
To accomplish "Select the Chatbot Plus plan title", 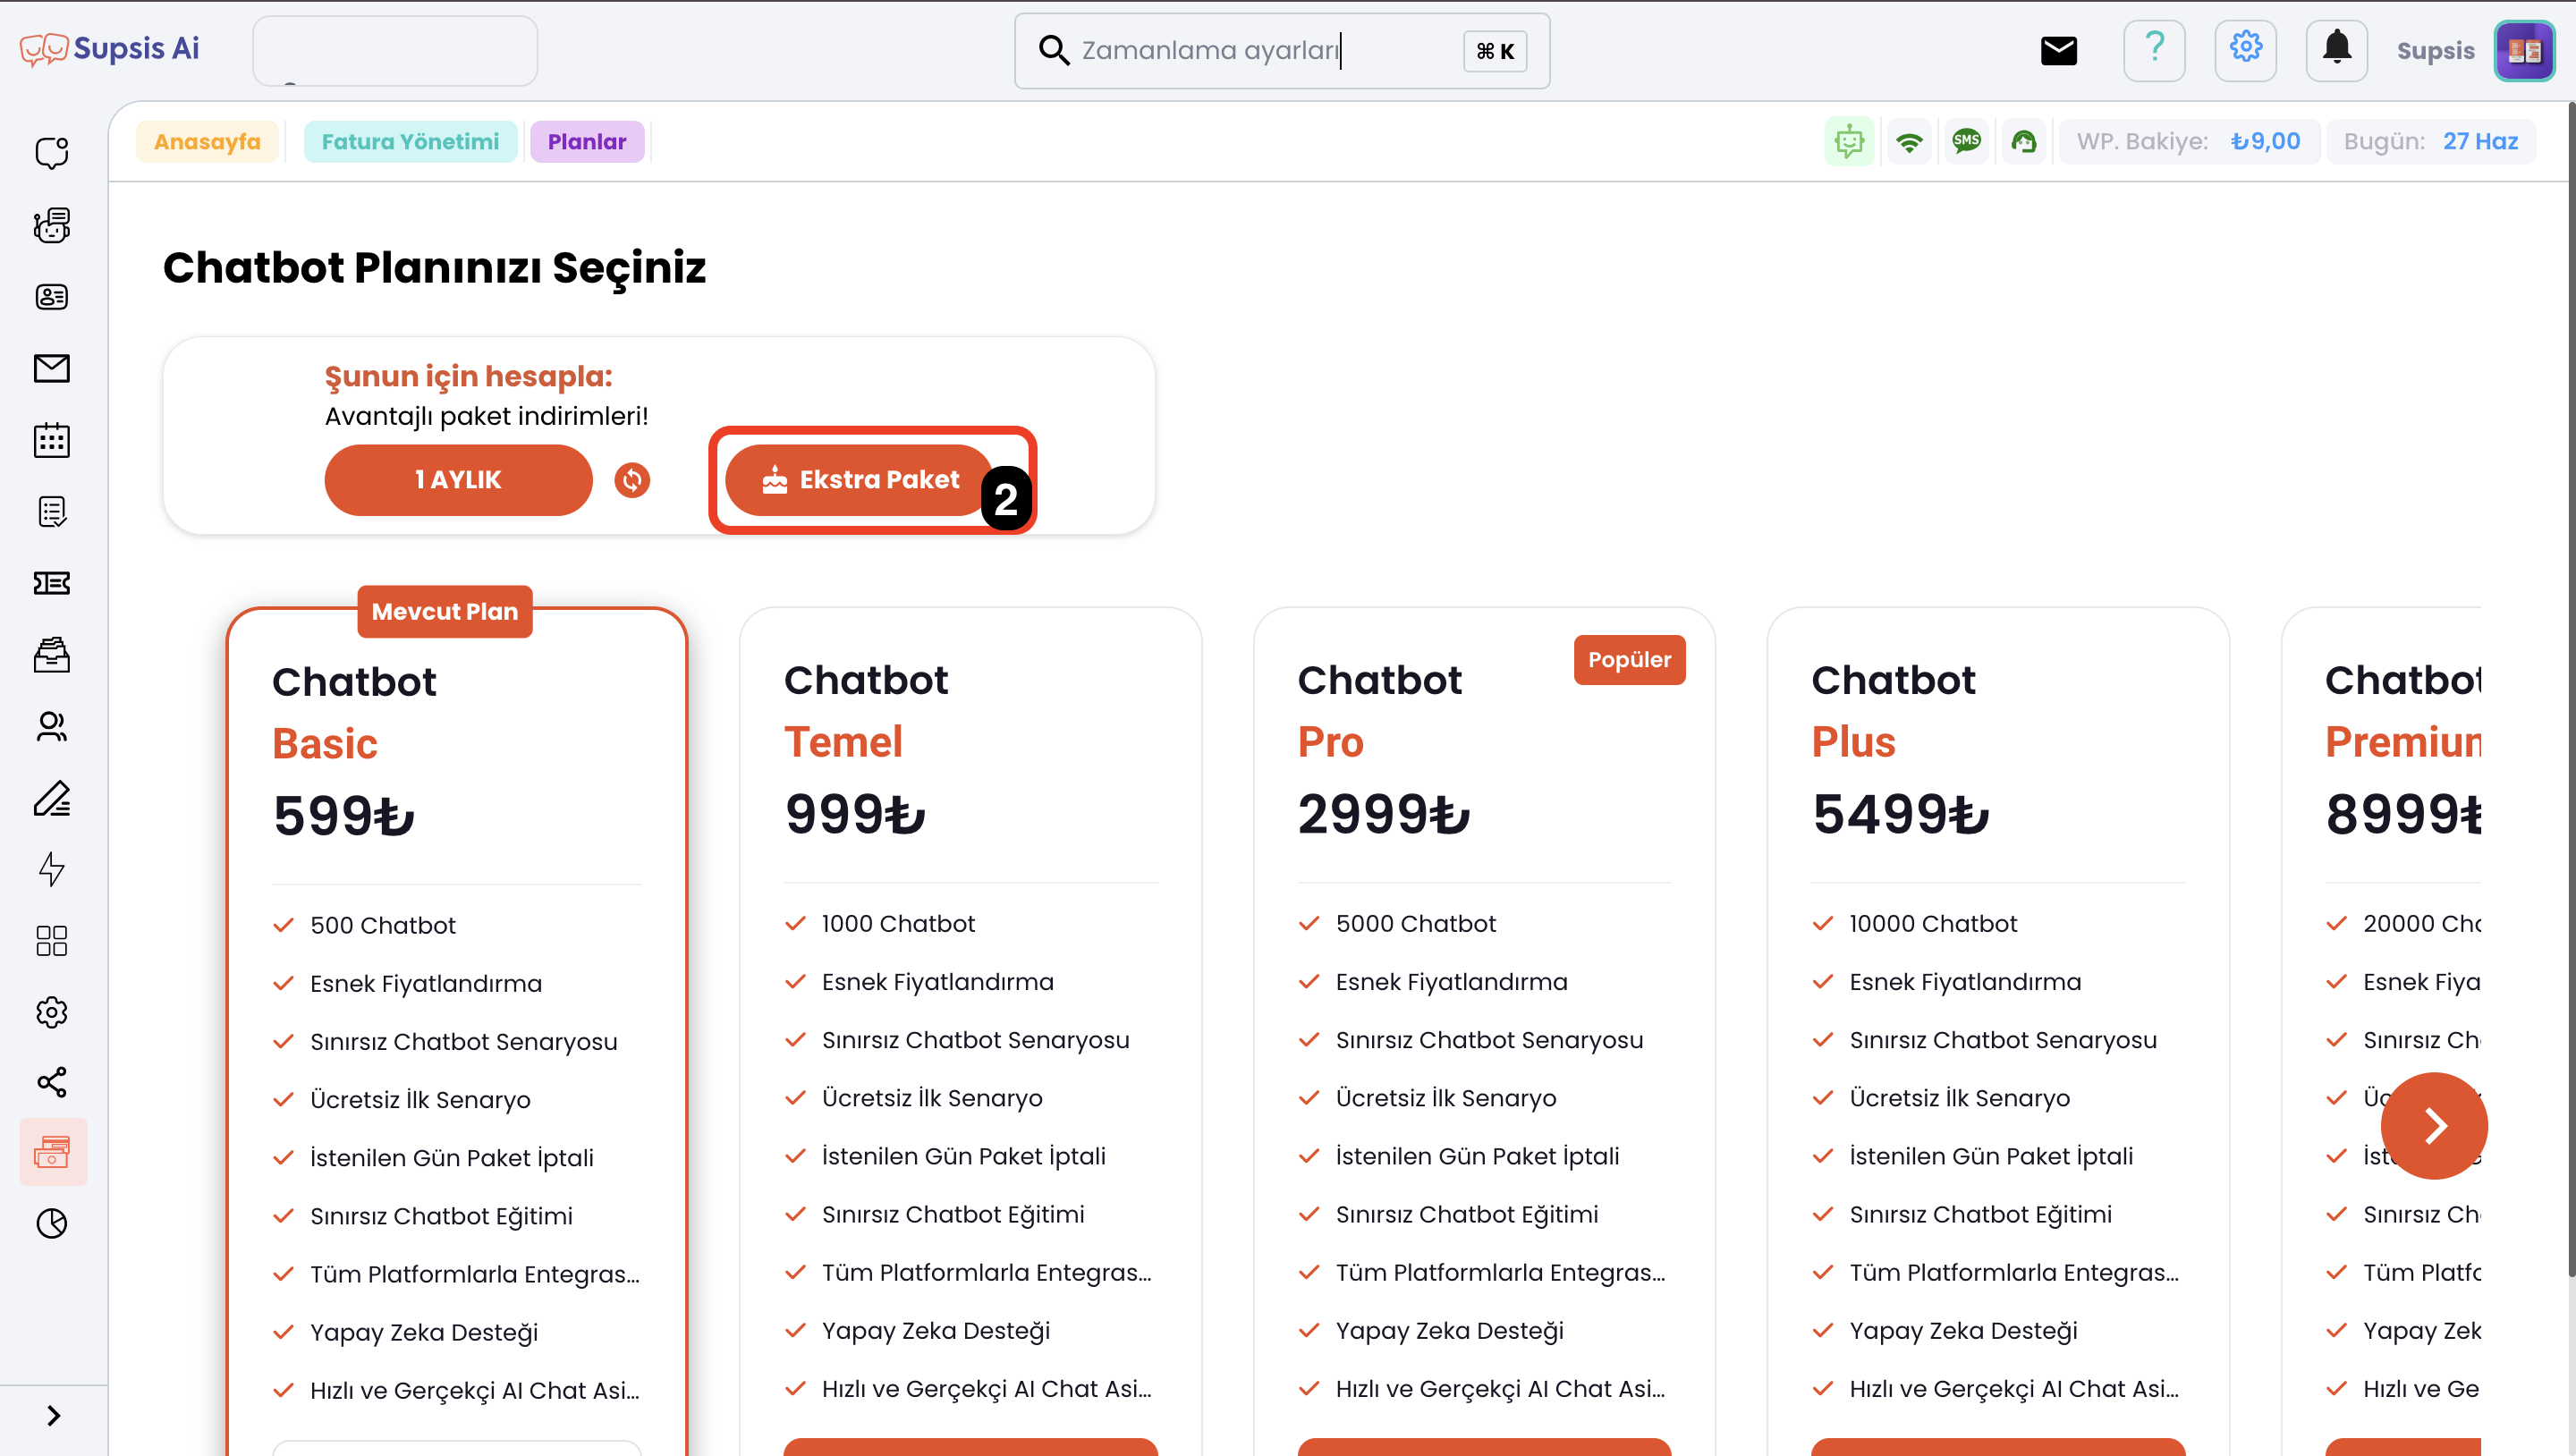I will click(1893, 711).
